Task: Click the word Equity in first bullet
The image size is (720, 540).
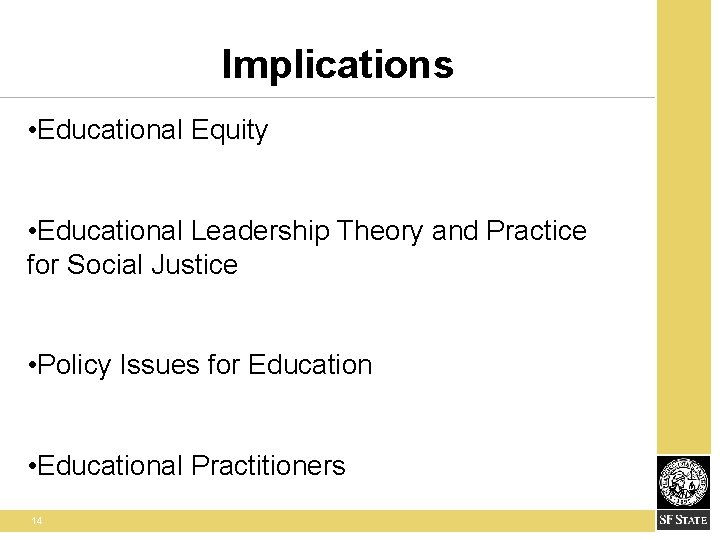Action: [229, 130]
